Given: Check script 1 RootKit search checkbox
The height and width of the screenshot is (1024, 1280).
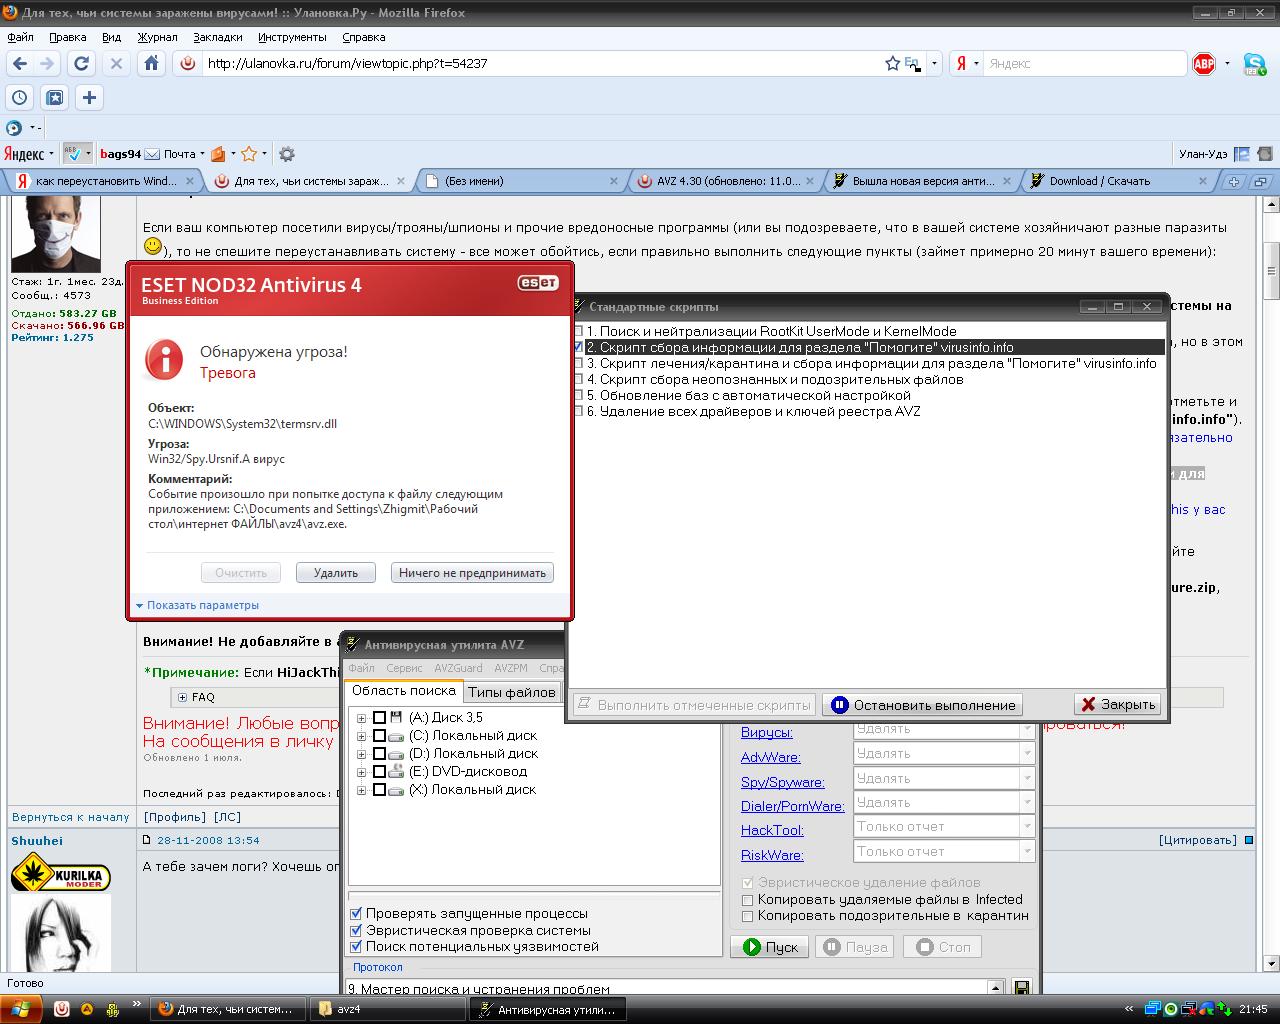Looking at the screenshot, I should [x=577, y=331].
